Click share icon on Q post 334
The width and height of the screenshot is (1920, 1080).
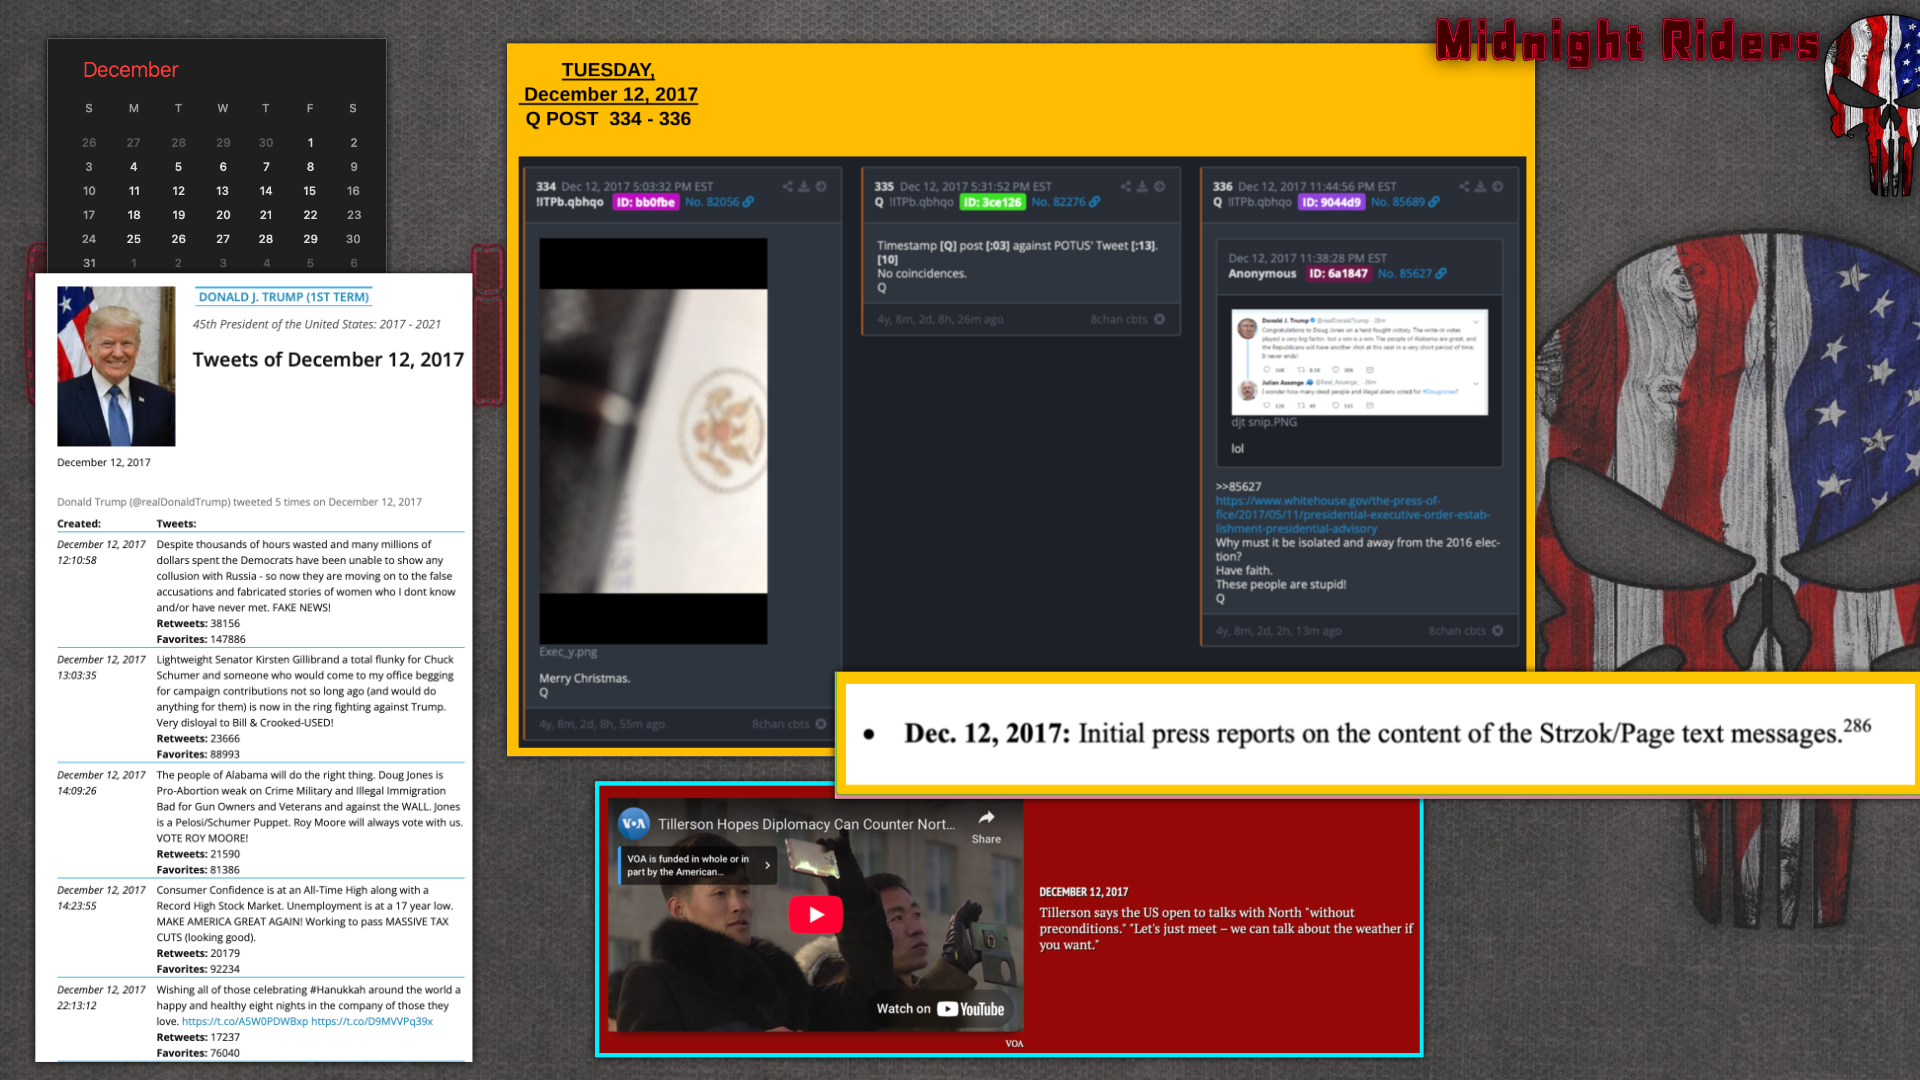click(788, 187)
